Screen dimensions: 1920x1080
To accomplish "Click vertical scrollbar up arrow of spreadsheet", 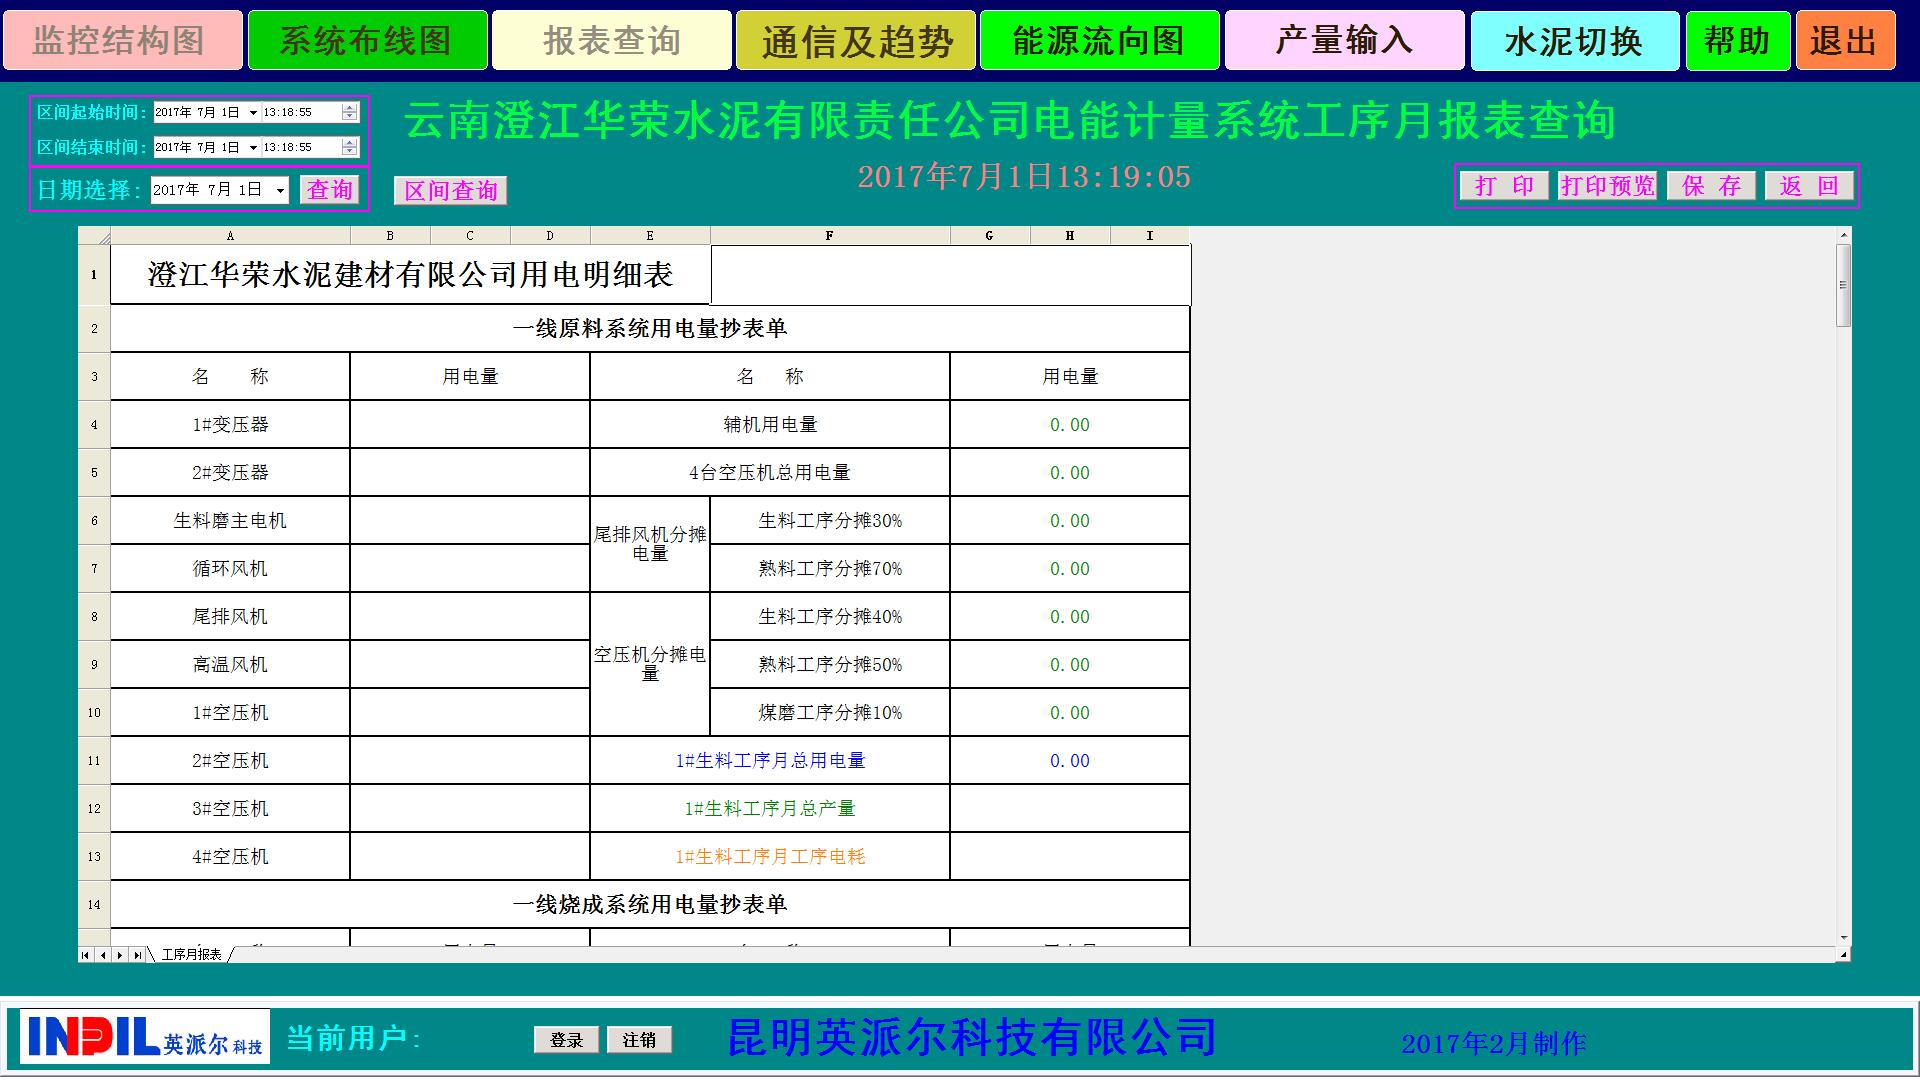I will [1844, 235].
